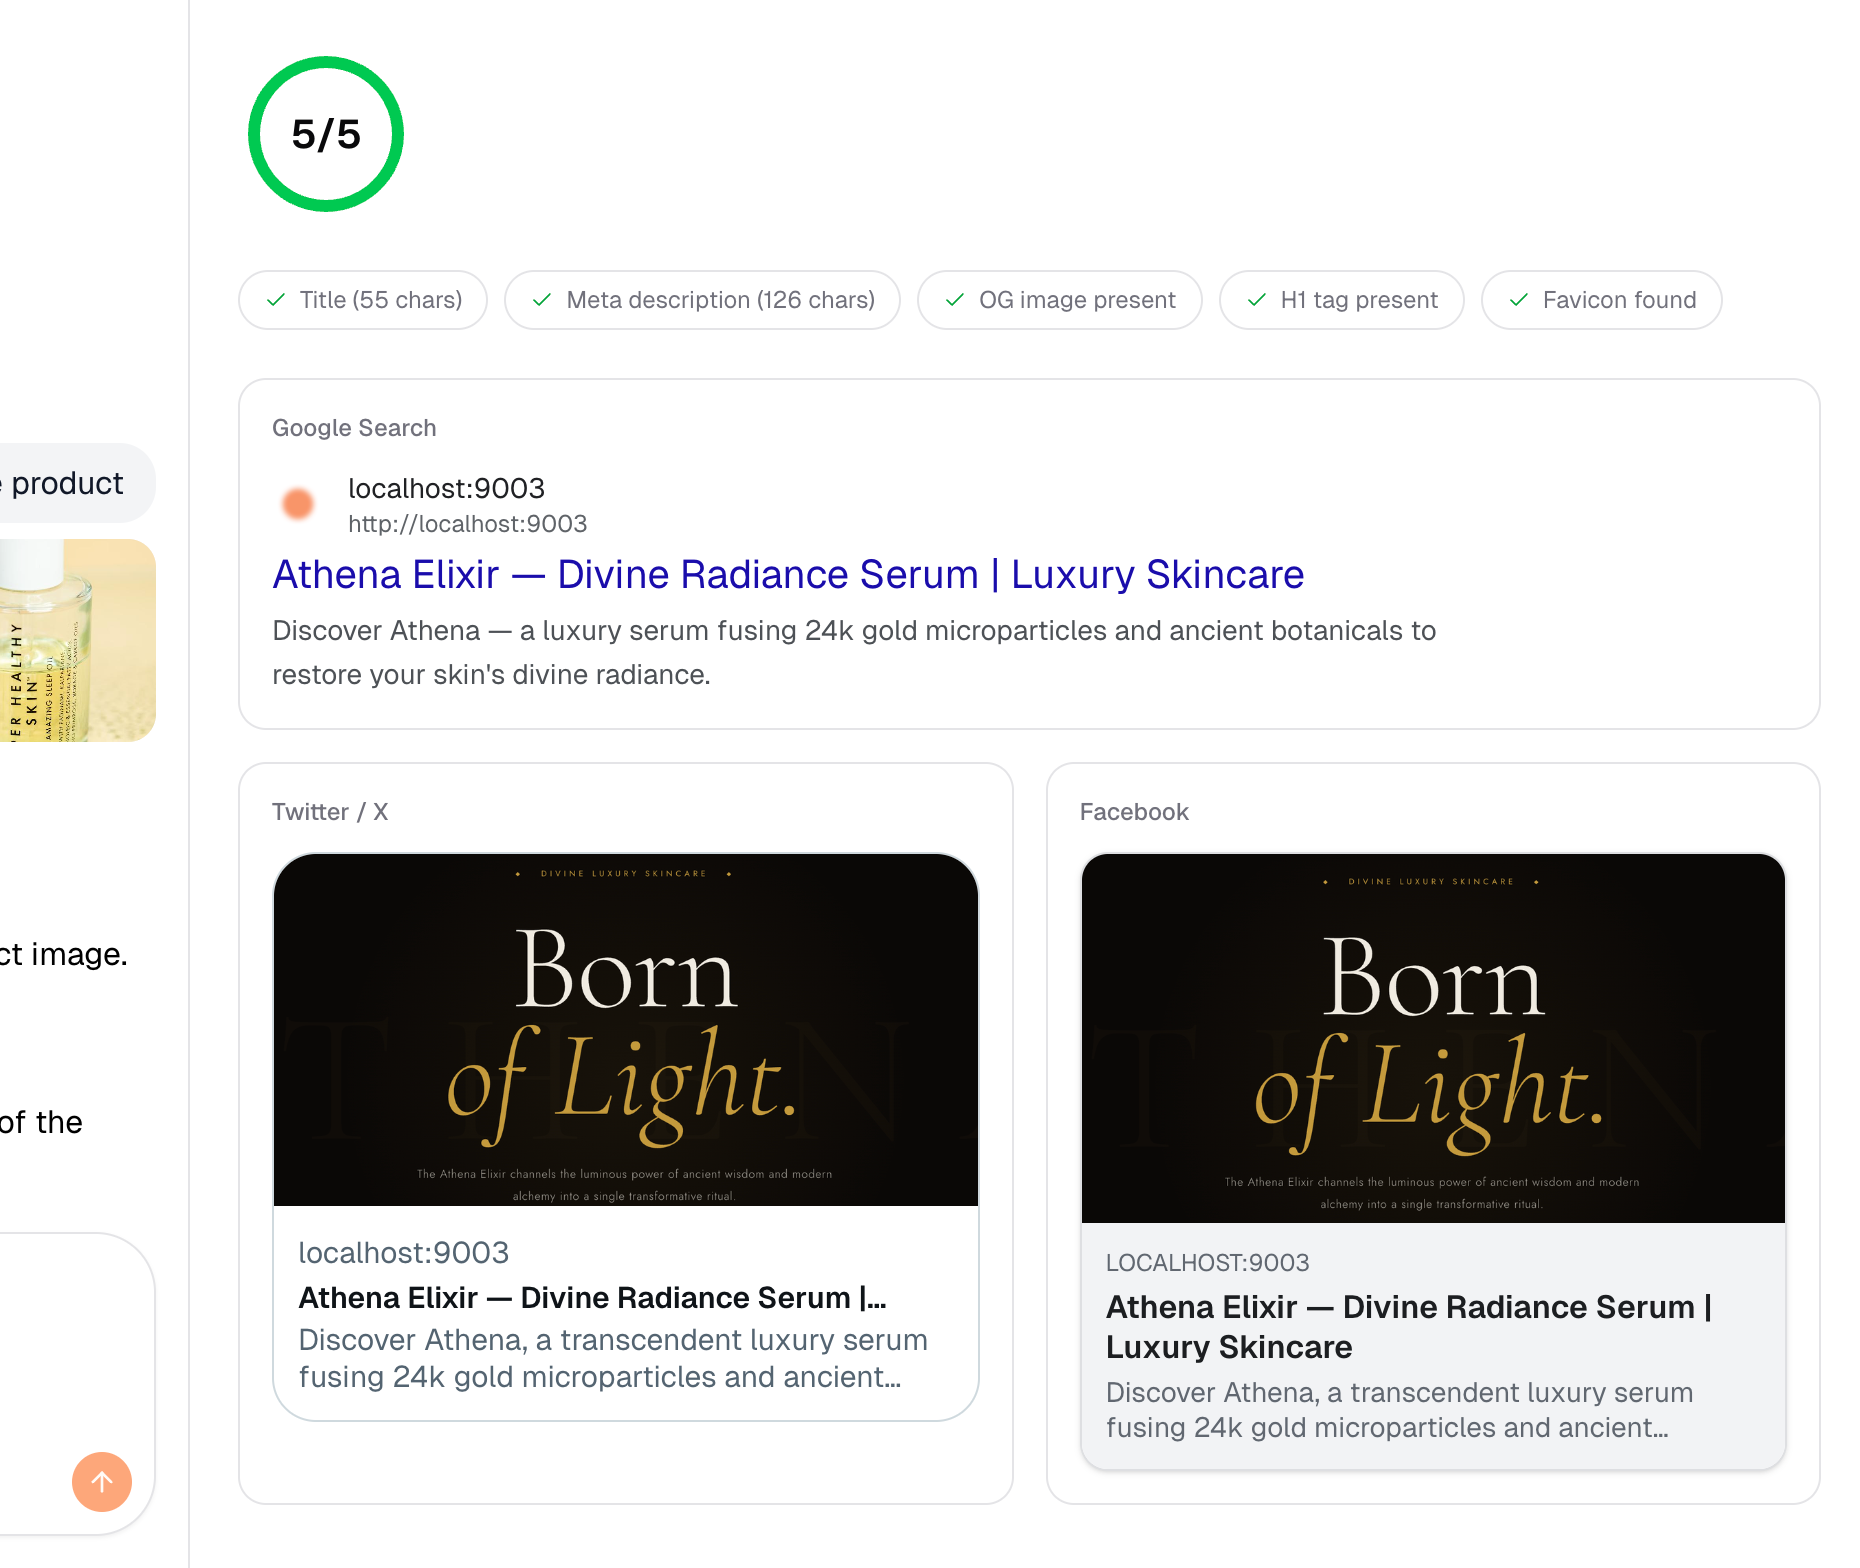1860x1568 pixels.
Task: Select the Meta description (126 chars) chip
Action: pos(702,300)
